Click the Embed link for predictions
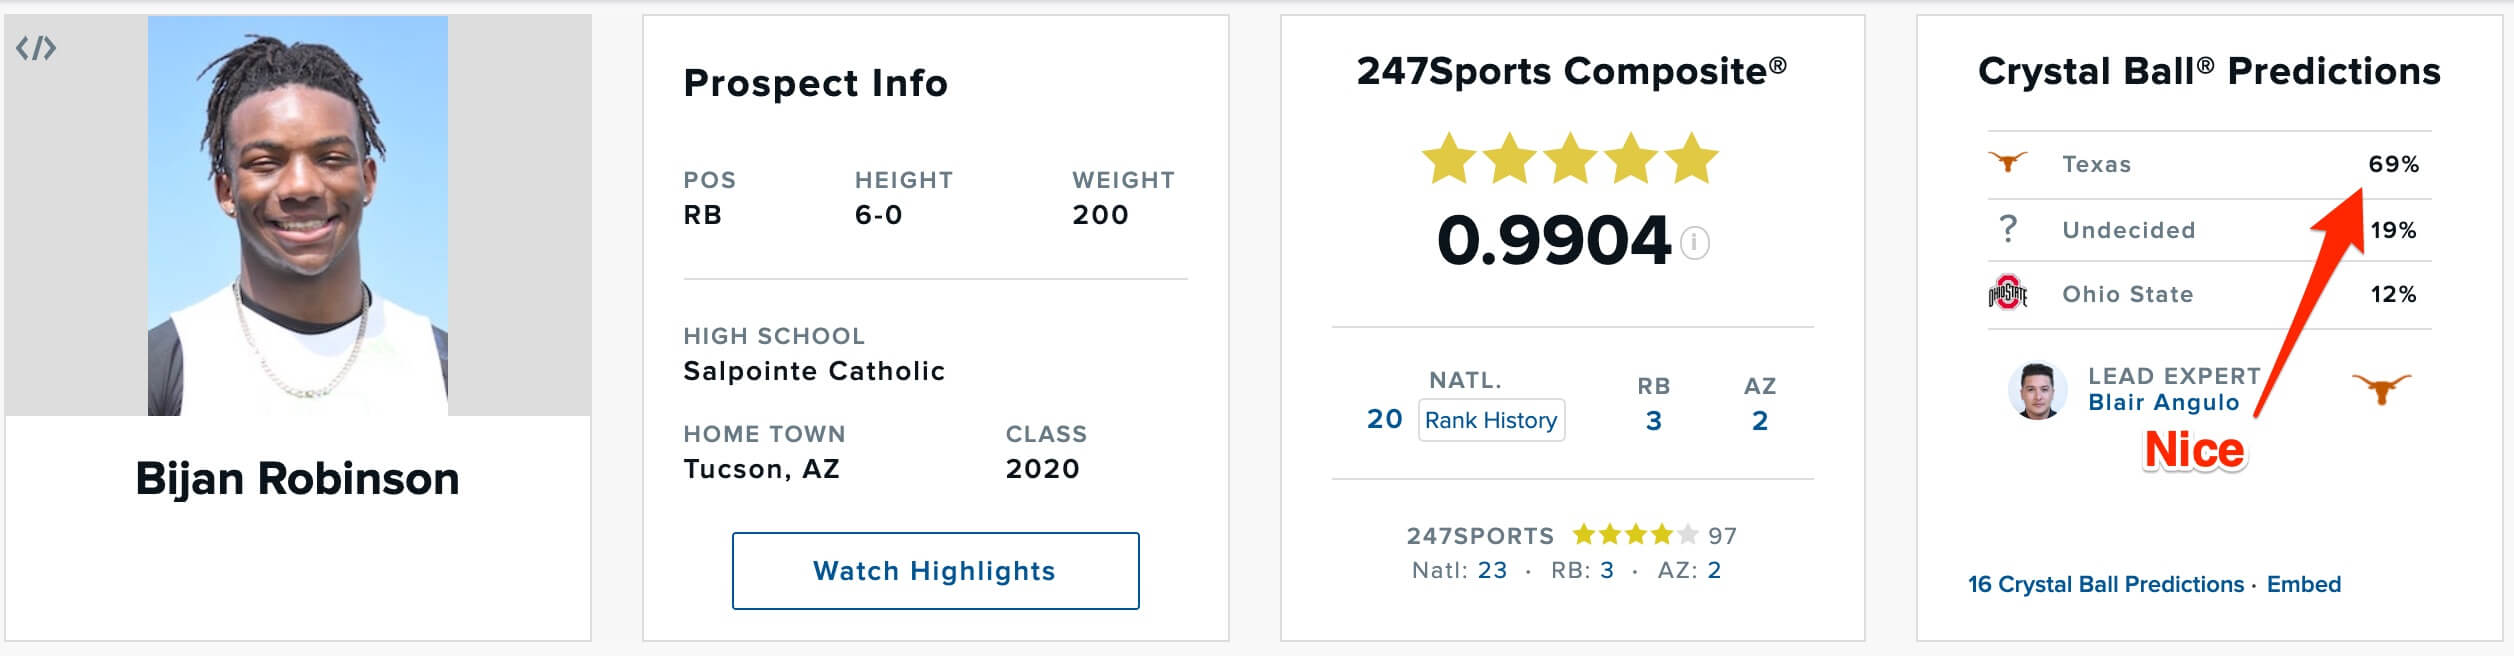This screenshot has height=656, width=2514. pos(2303,584)
